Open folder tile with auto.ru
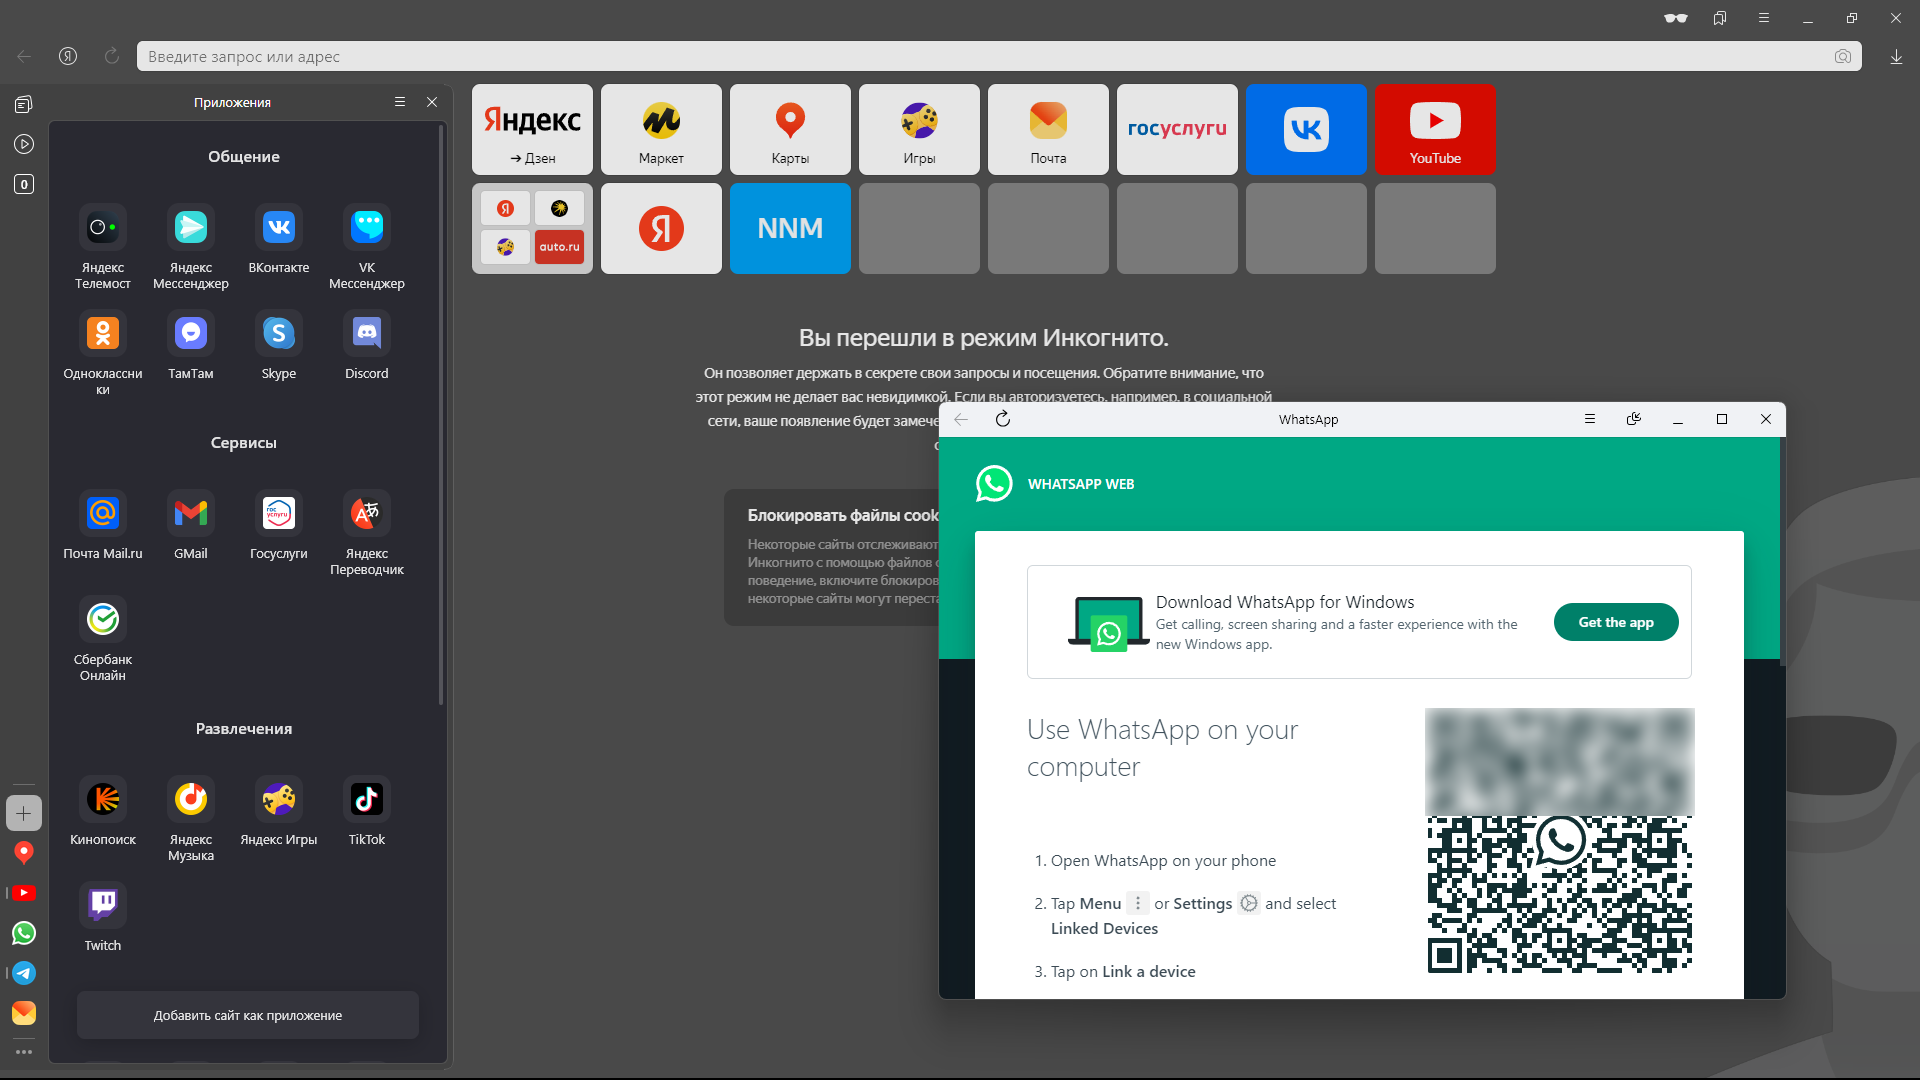Viewport: 1920px width, 1080px height. pyautogui.click(x=532, y=228)
